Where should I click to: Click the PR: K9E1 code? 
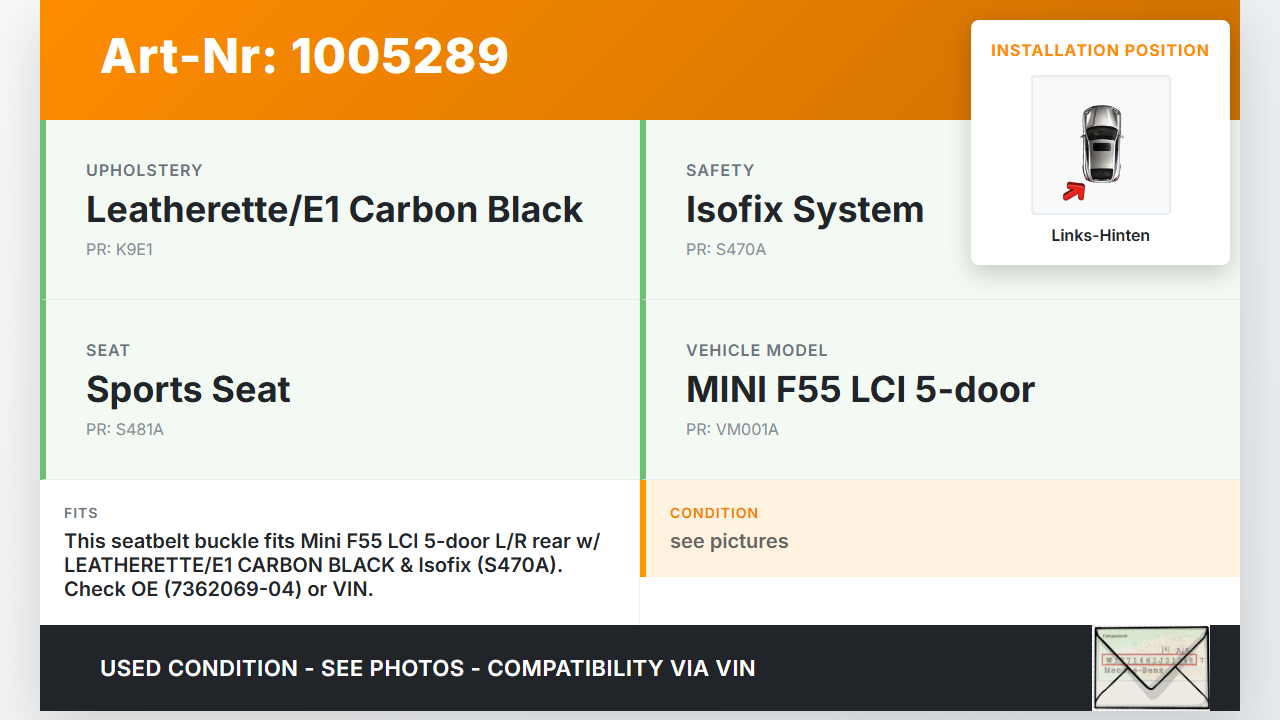pos(119,250)
